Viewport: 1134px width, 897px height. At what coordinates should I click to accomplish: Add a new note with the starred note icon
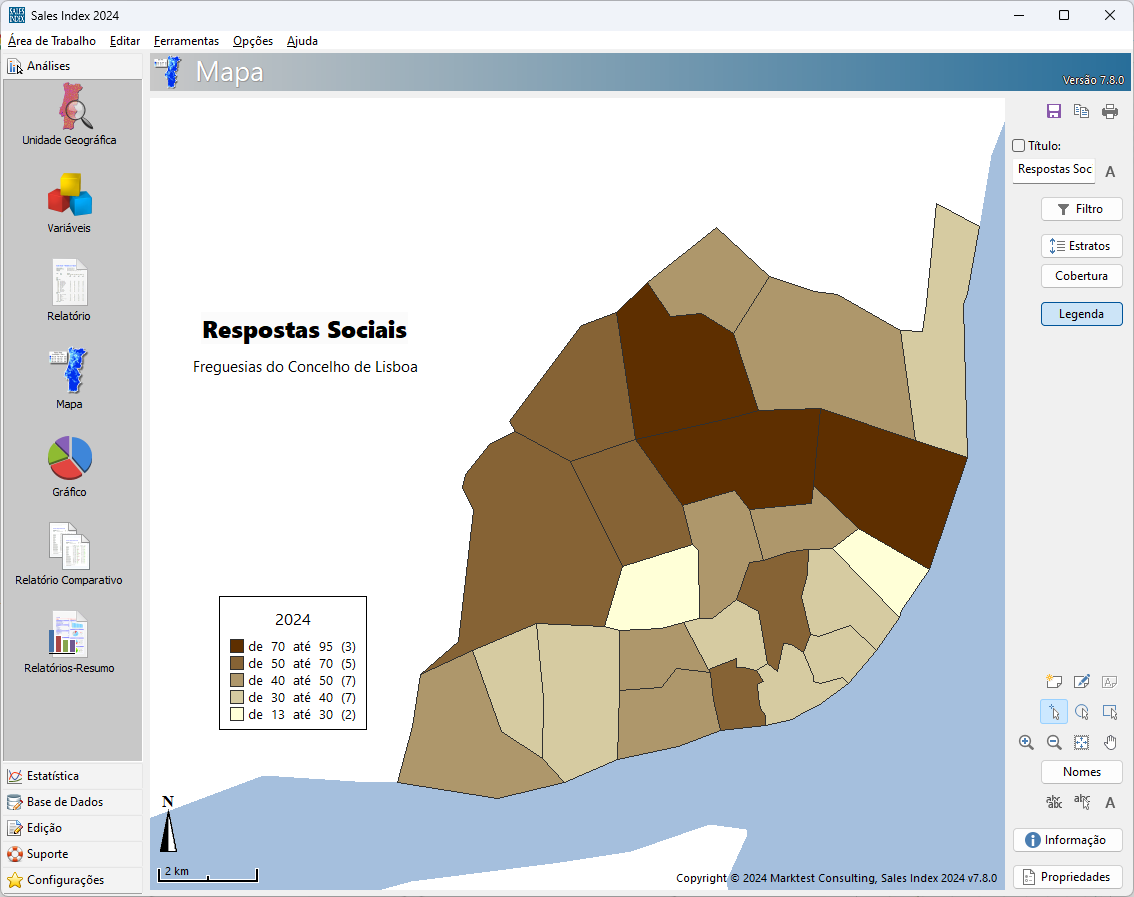click(1053, 682)
